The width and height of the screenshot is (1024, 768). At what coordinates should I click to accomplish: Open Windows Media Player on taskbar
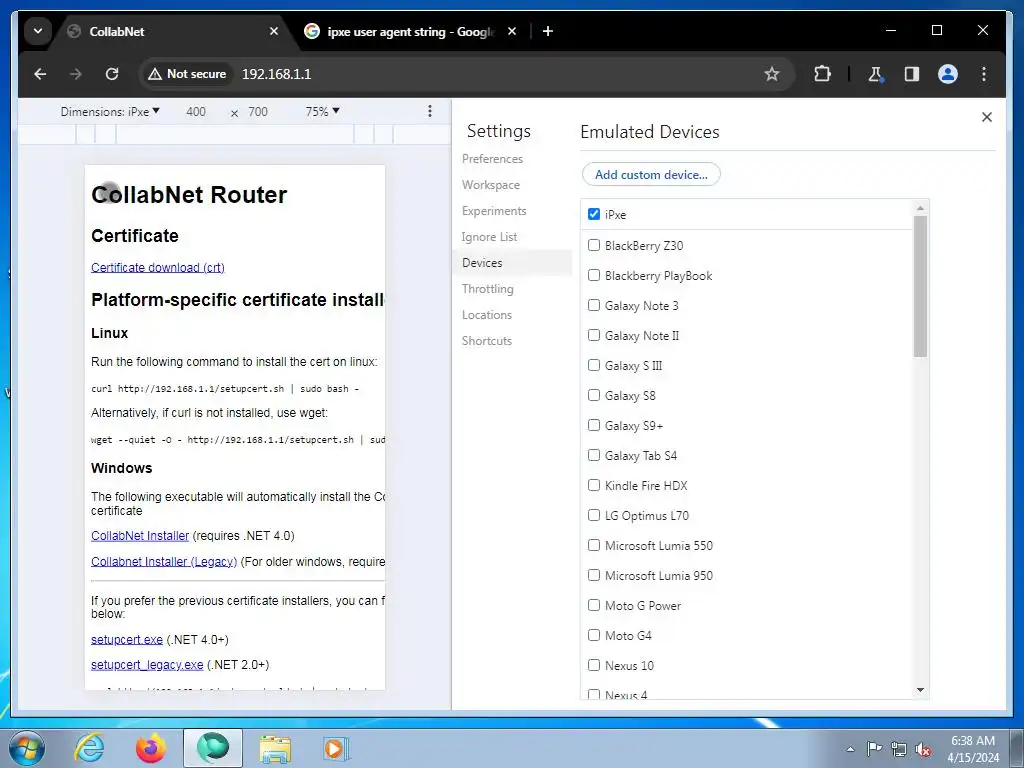click(336, 748)
